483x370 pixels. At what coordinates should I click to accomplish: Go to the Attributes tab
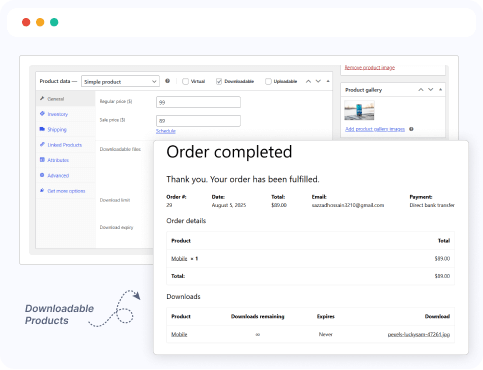(65, 160)
